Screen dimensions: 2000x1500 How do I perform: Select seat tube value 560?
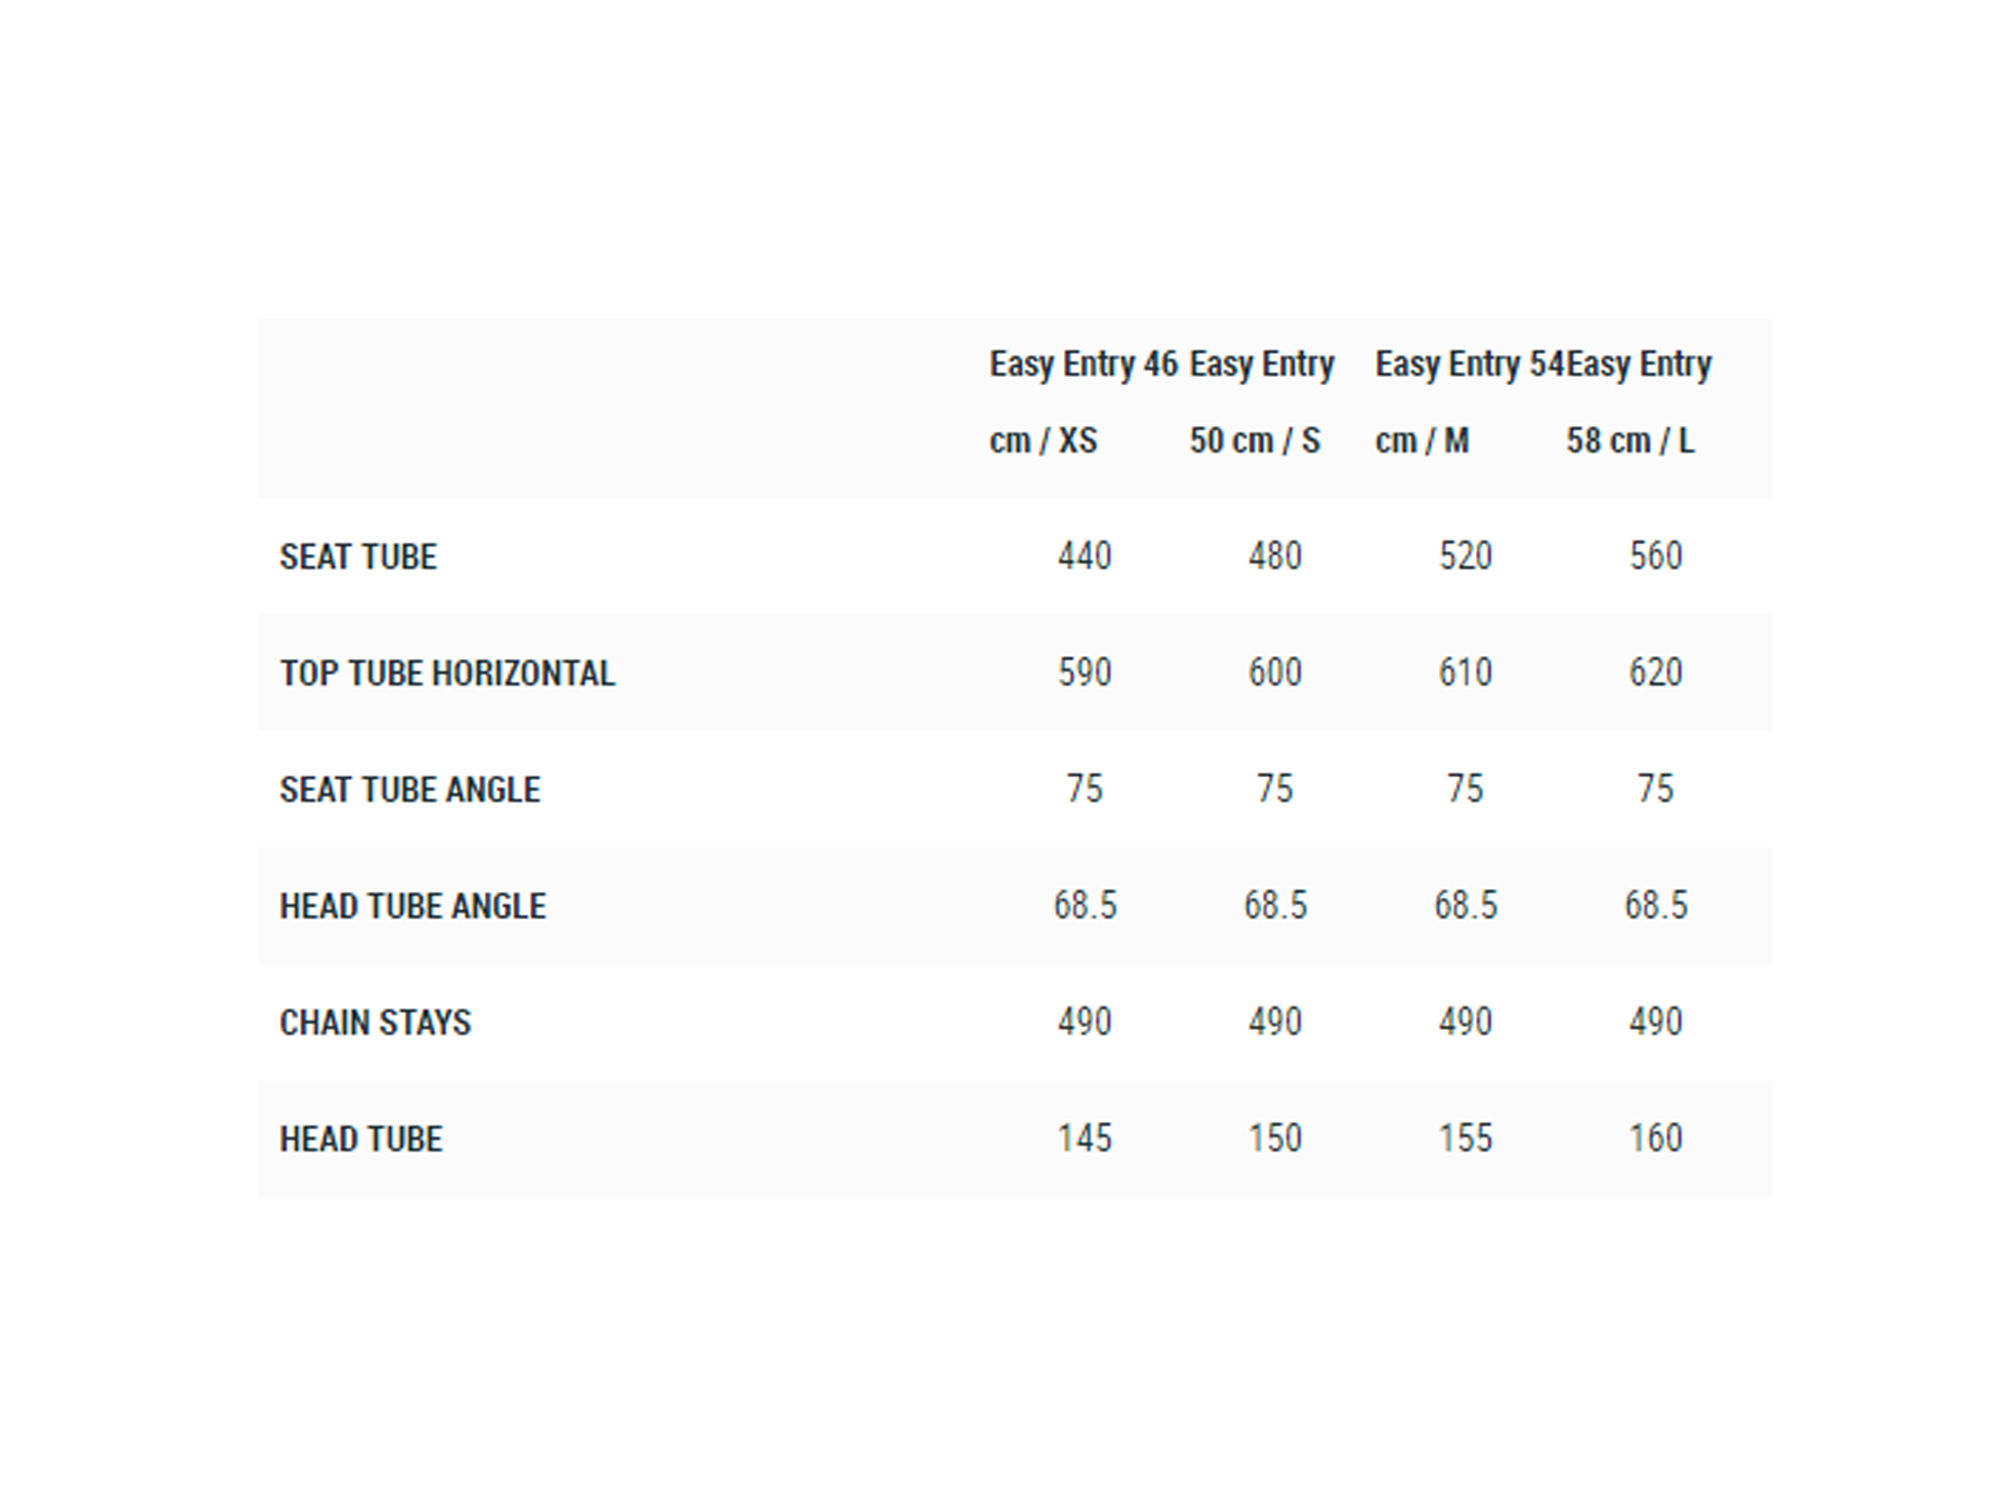coord(1656,556)
